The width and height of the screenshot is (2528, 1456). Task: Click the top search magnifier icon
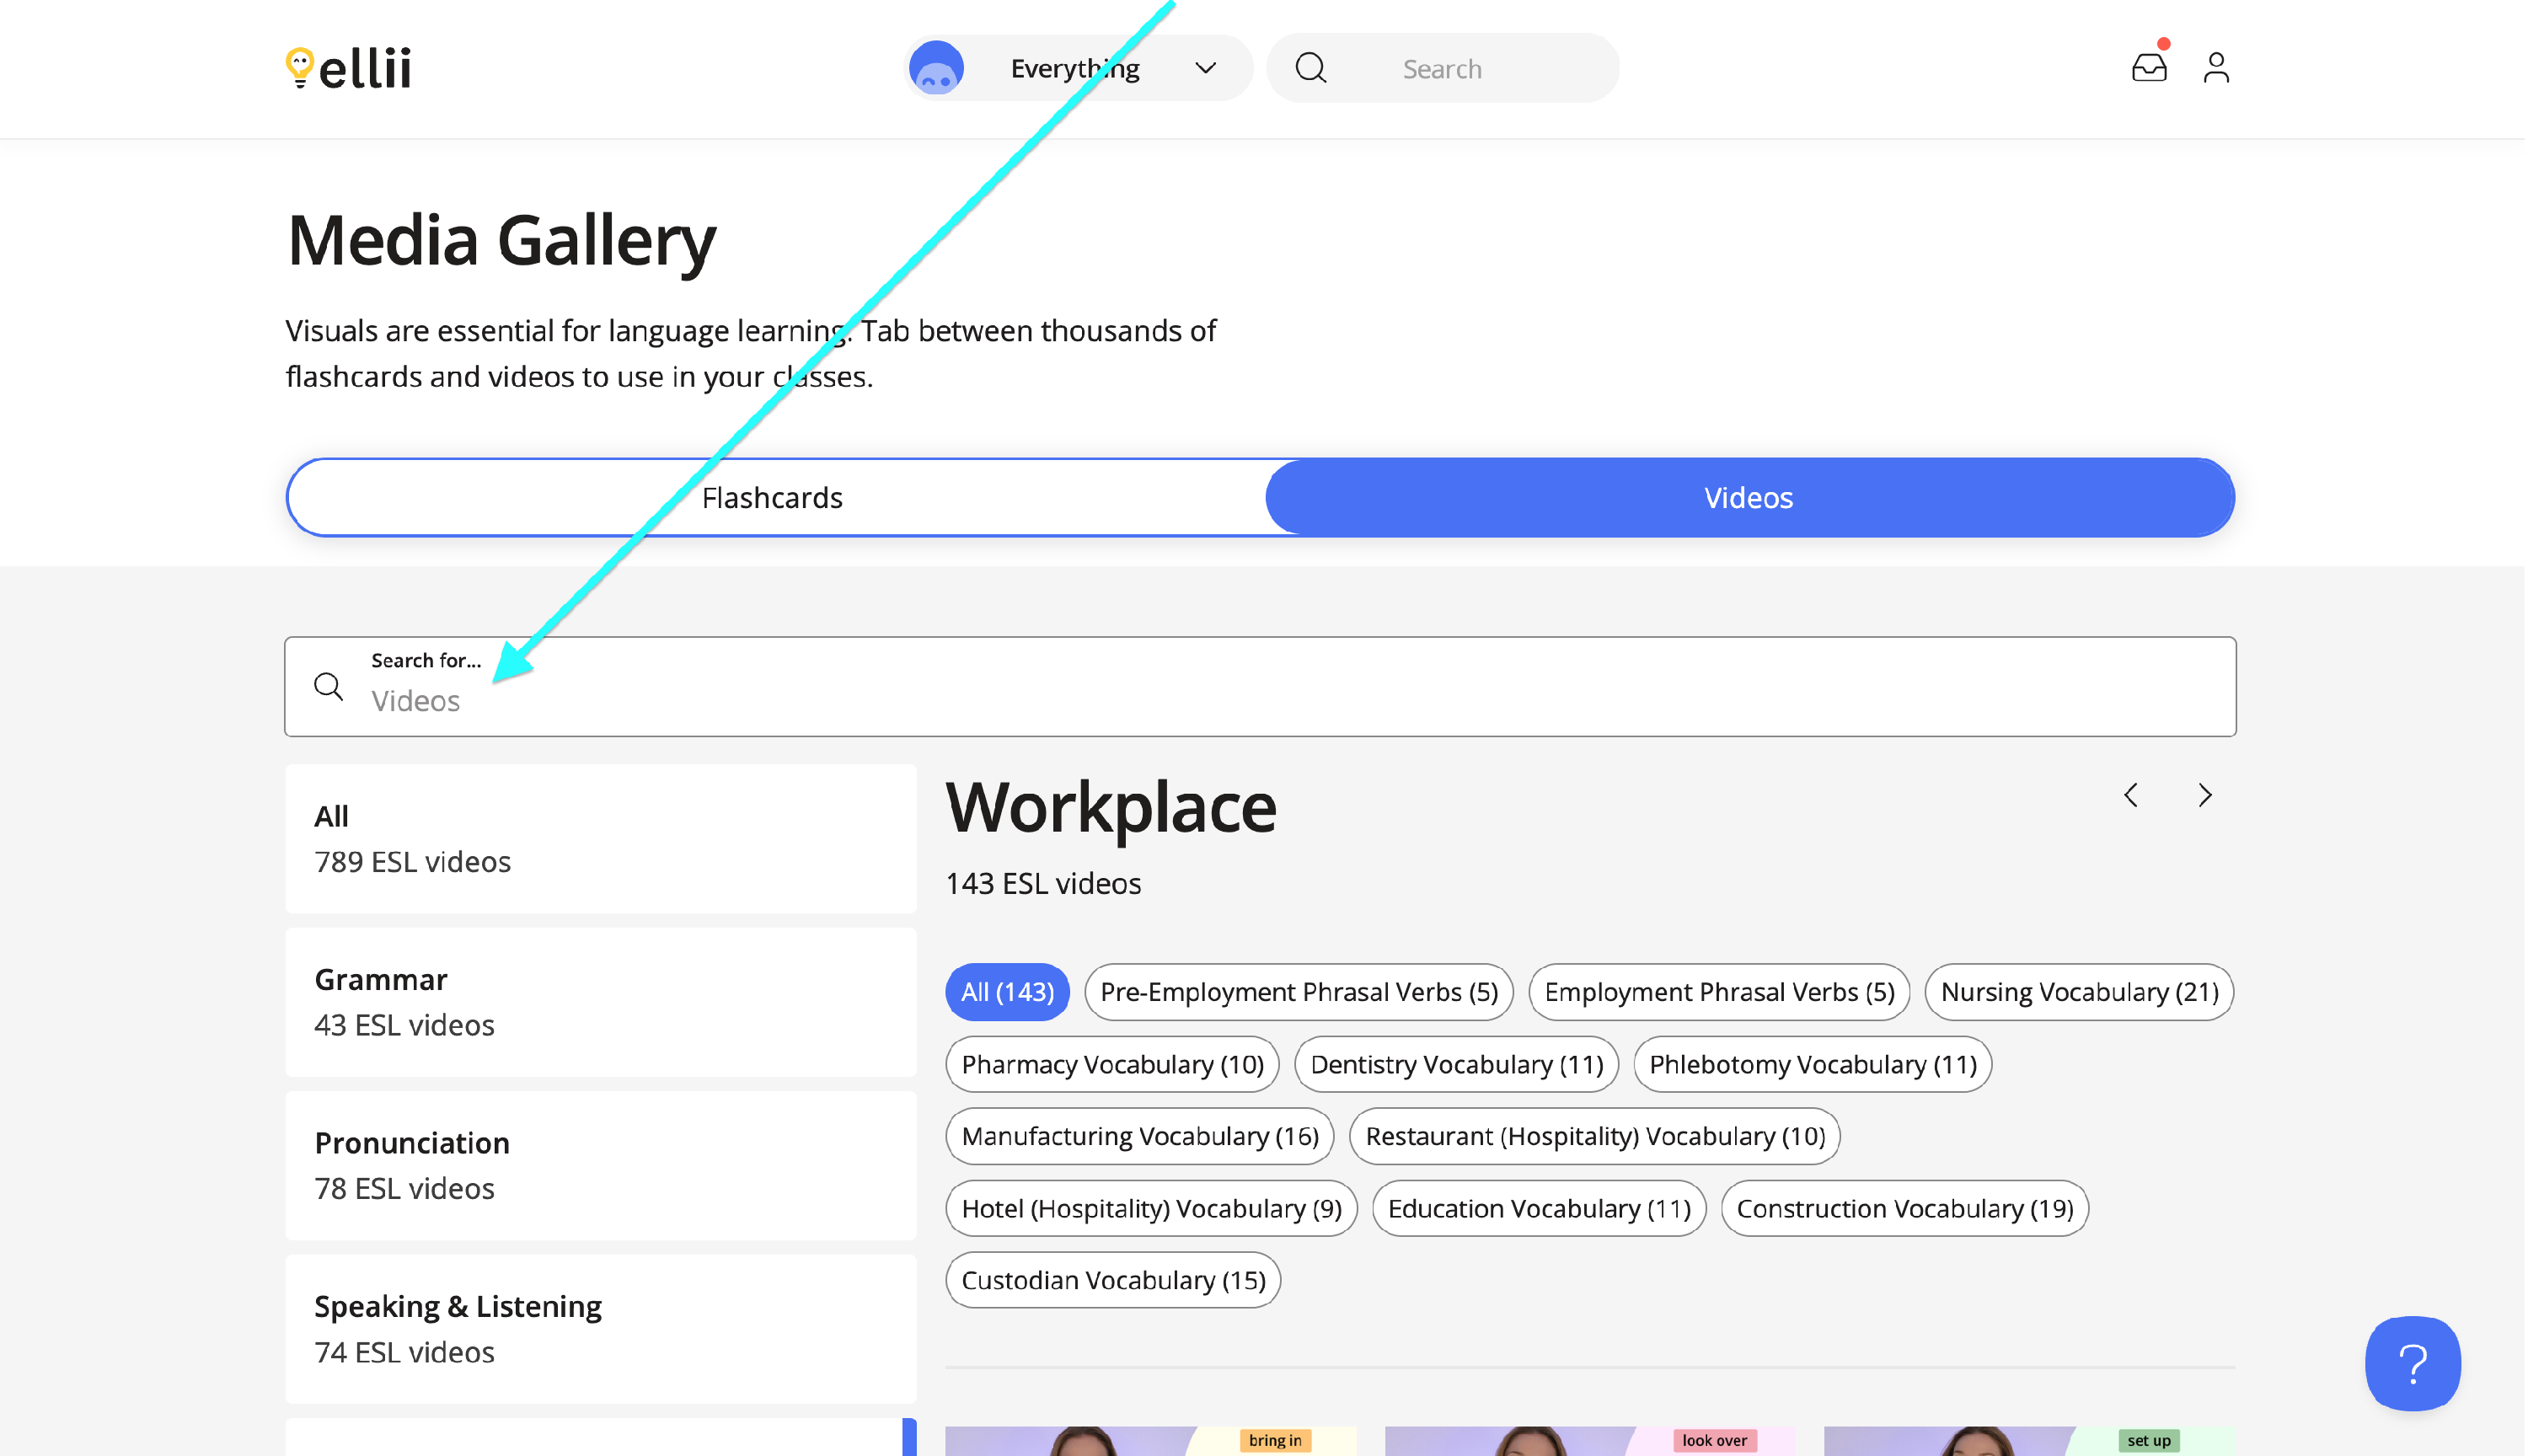click(x=1312, y=68)
